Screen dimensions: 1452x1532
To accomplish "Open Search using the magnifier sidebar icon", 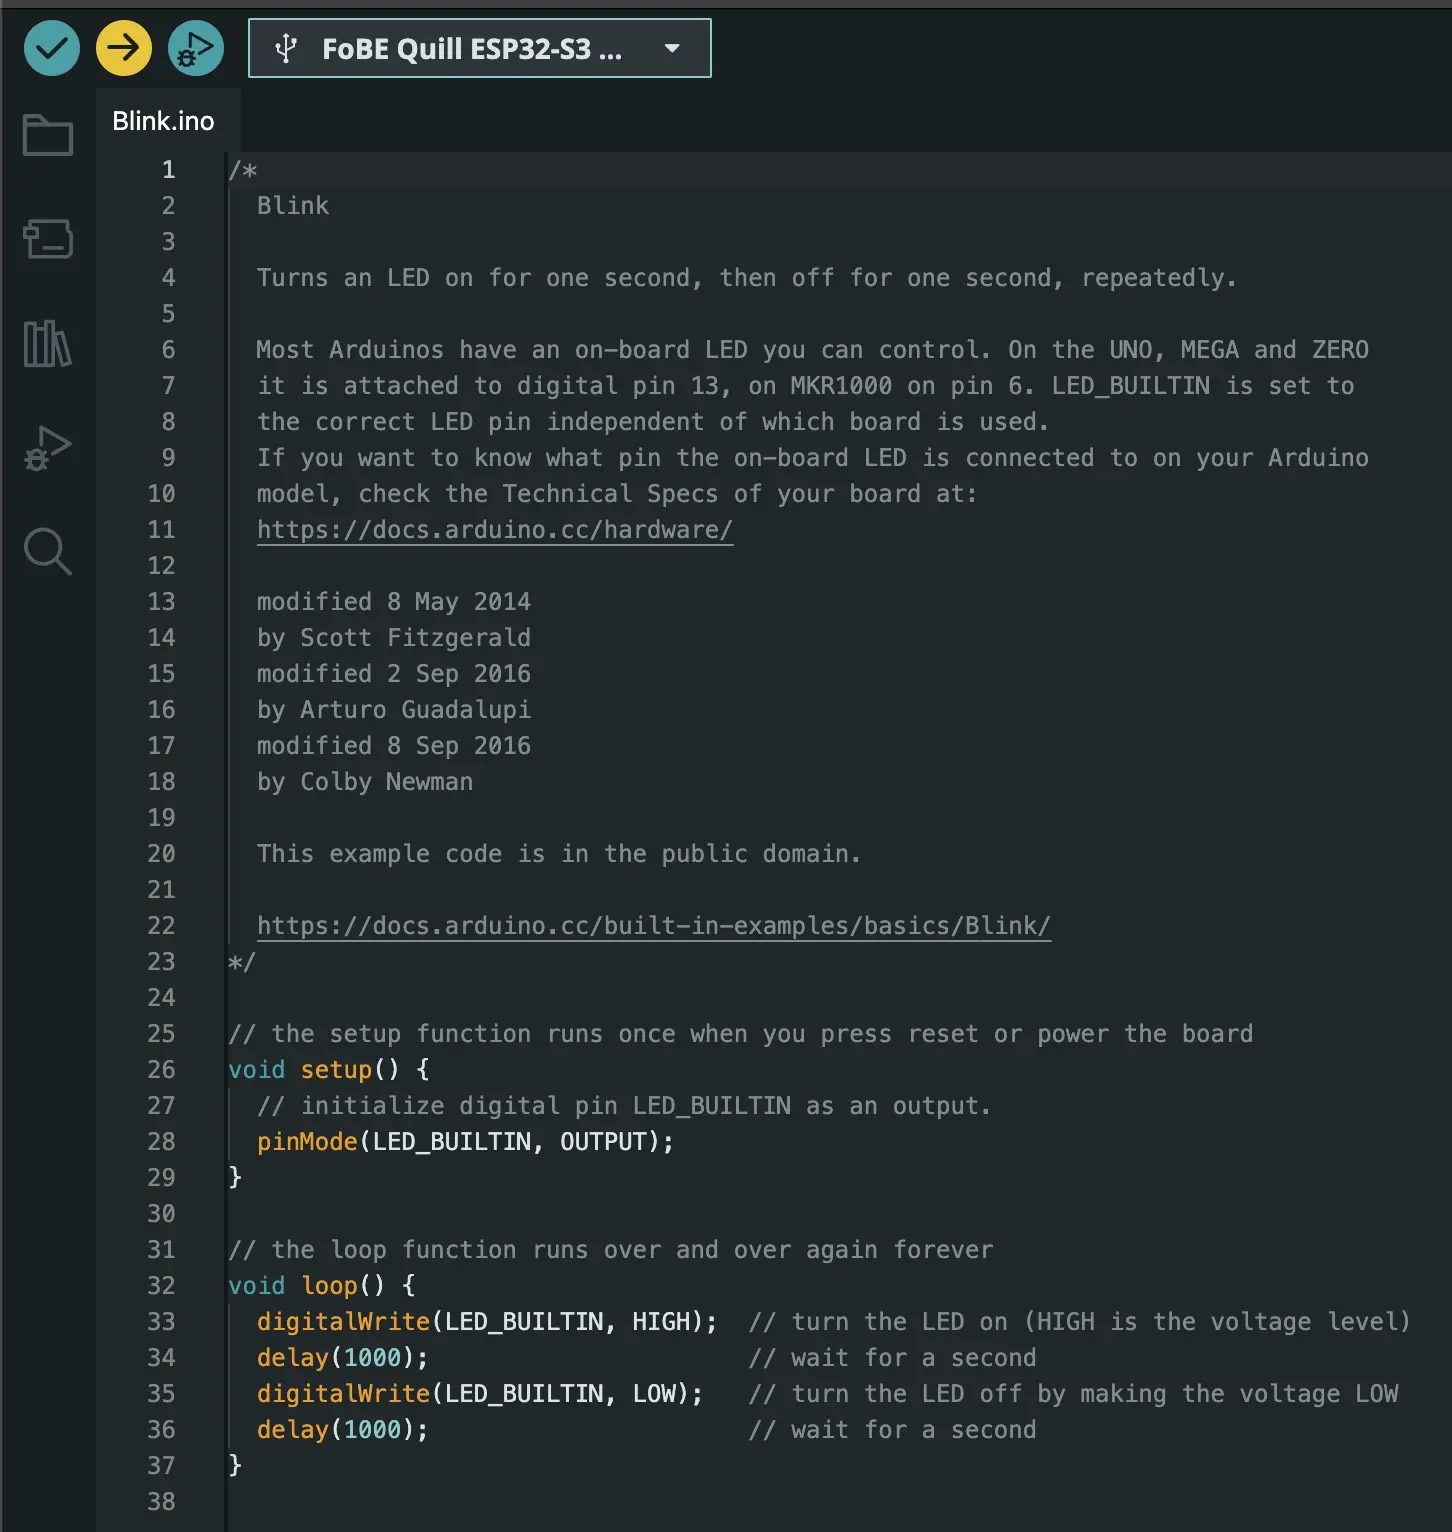I will click(x=47, y=552).
